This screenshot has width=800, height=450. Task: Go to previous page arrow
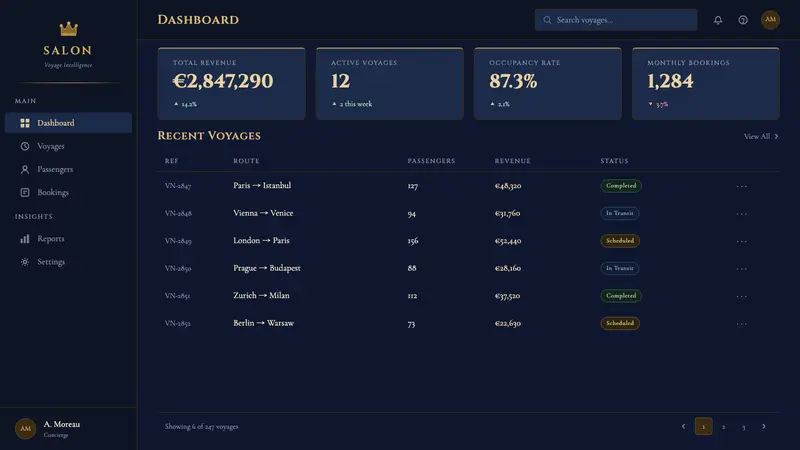pos(683,427)
